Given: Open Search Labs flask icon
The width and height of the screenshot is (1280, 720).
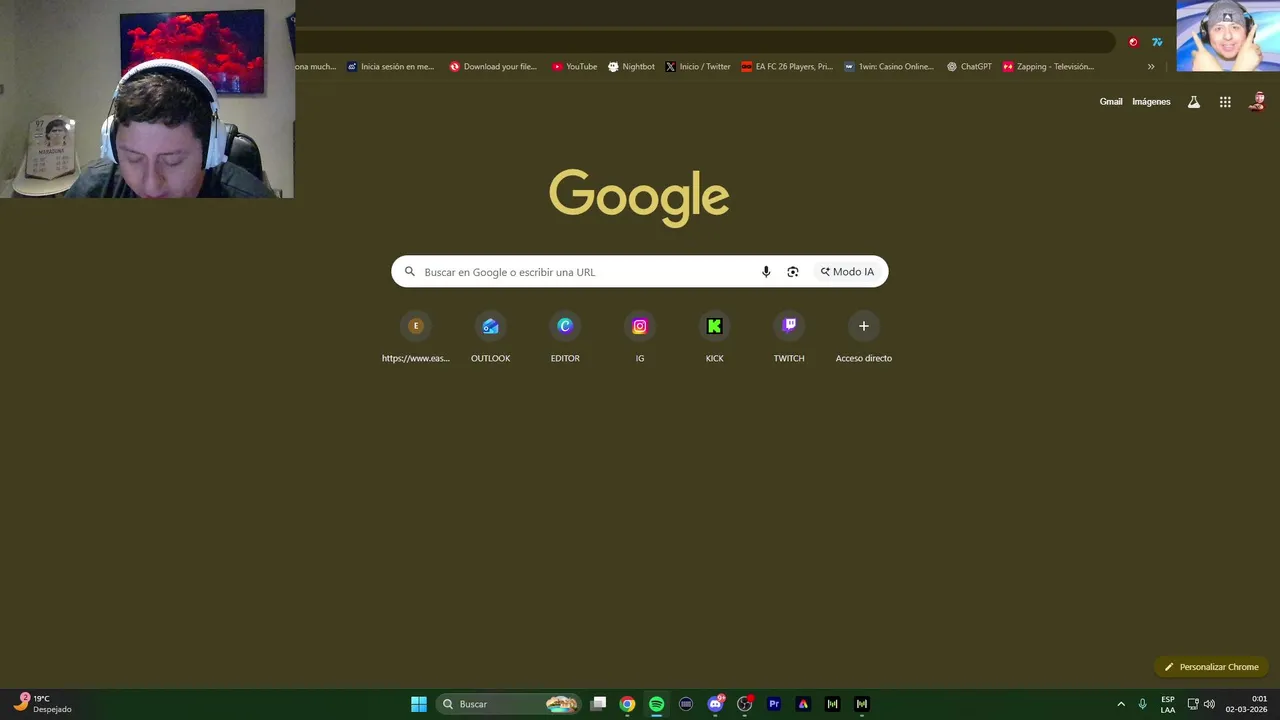Looking at the screenshot, I should pos(1194,102).
